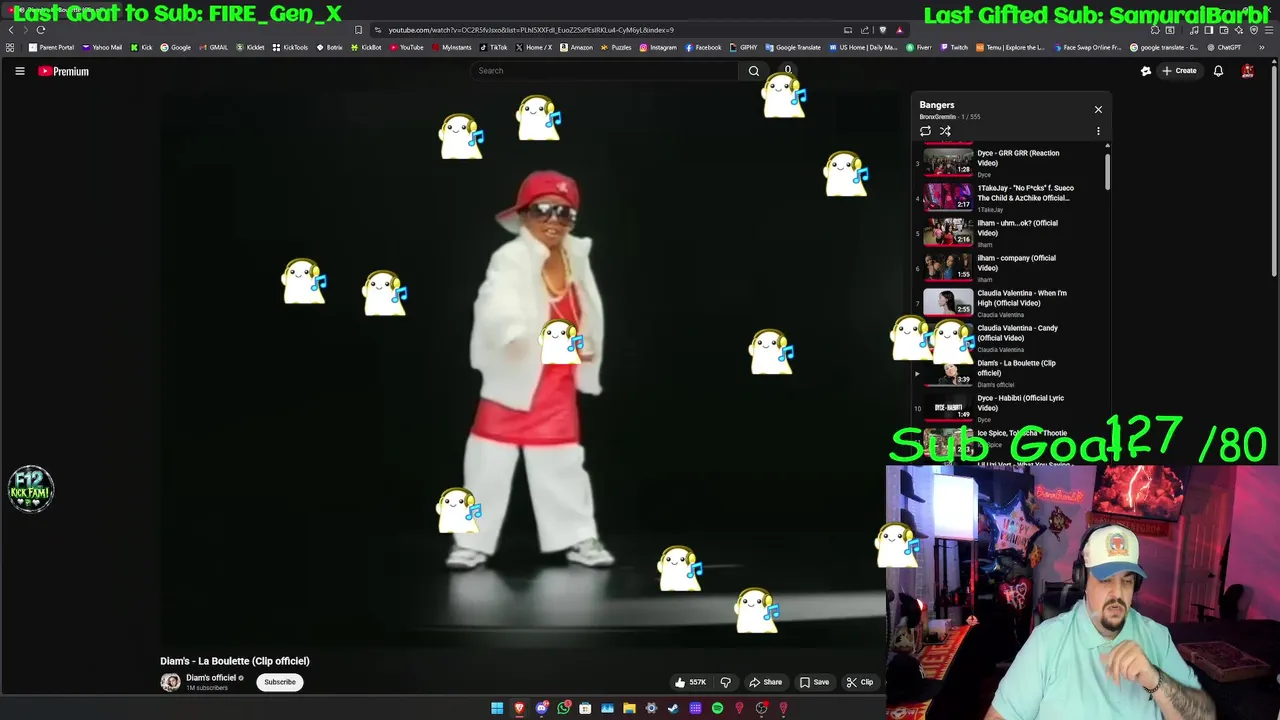Click the YouTube search magnifier button
Screen dimensions: 1280x720
point(754,71)
